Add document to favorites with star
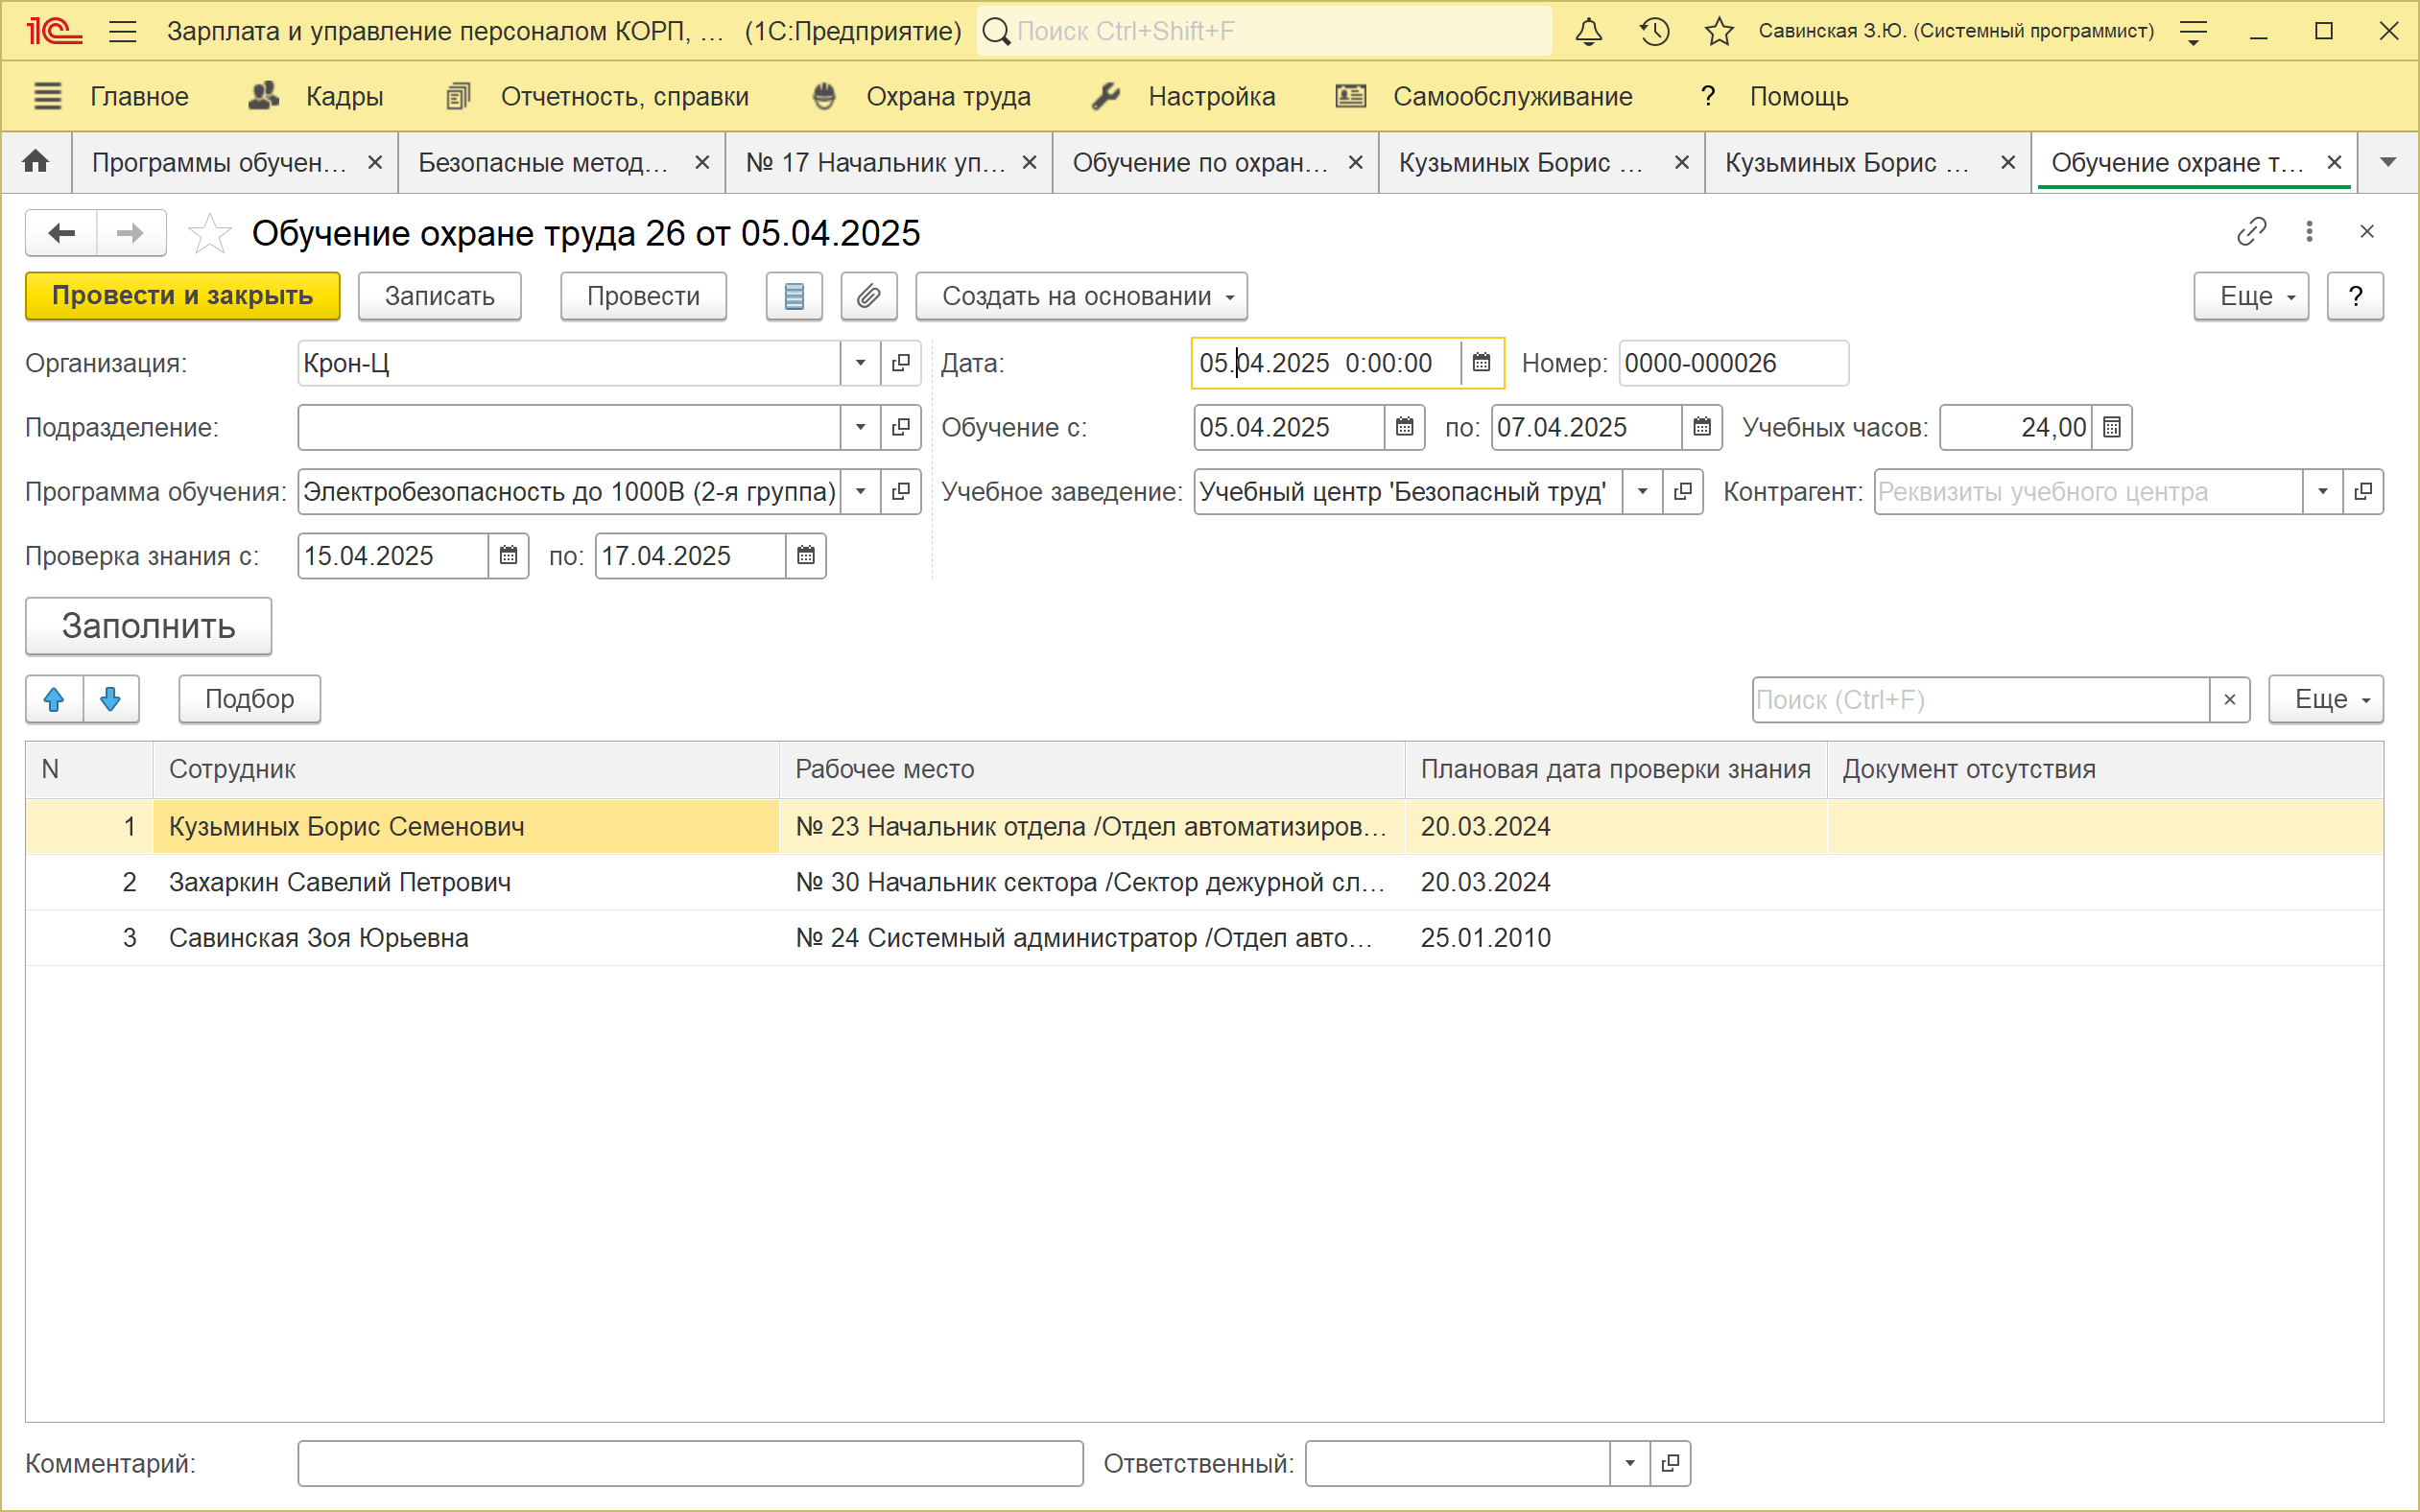Screen dimensions: 2420x1512 tap(209, 233)
